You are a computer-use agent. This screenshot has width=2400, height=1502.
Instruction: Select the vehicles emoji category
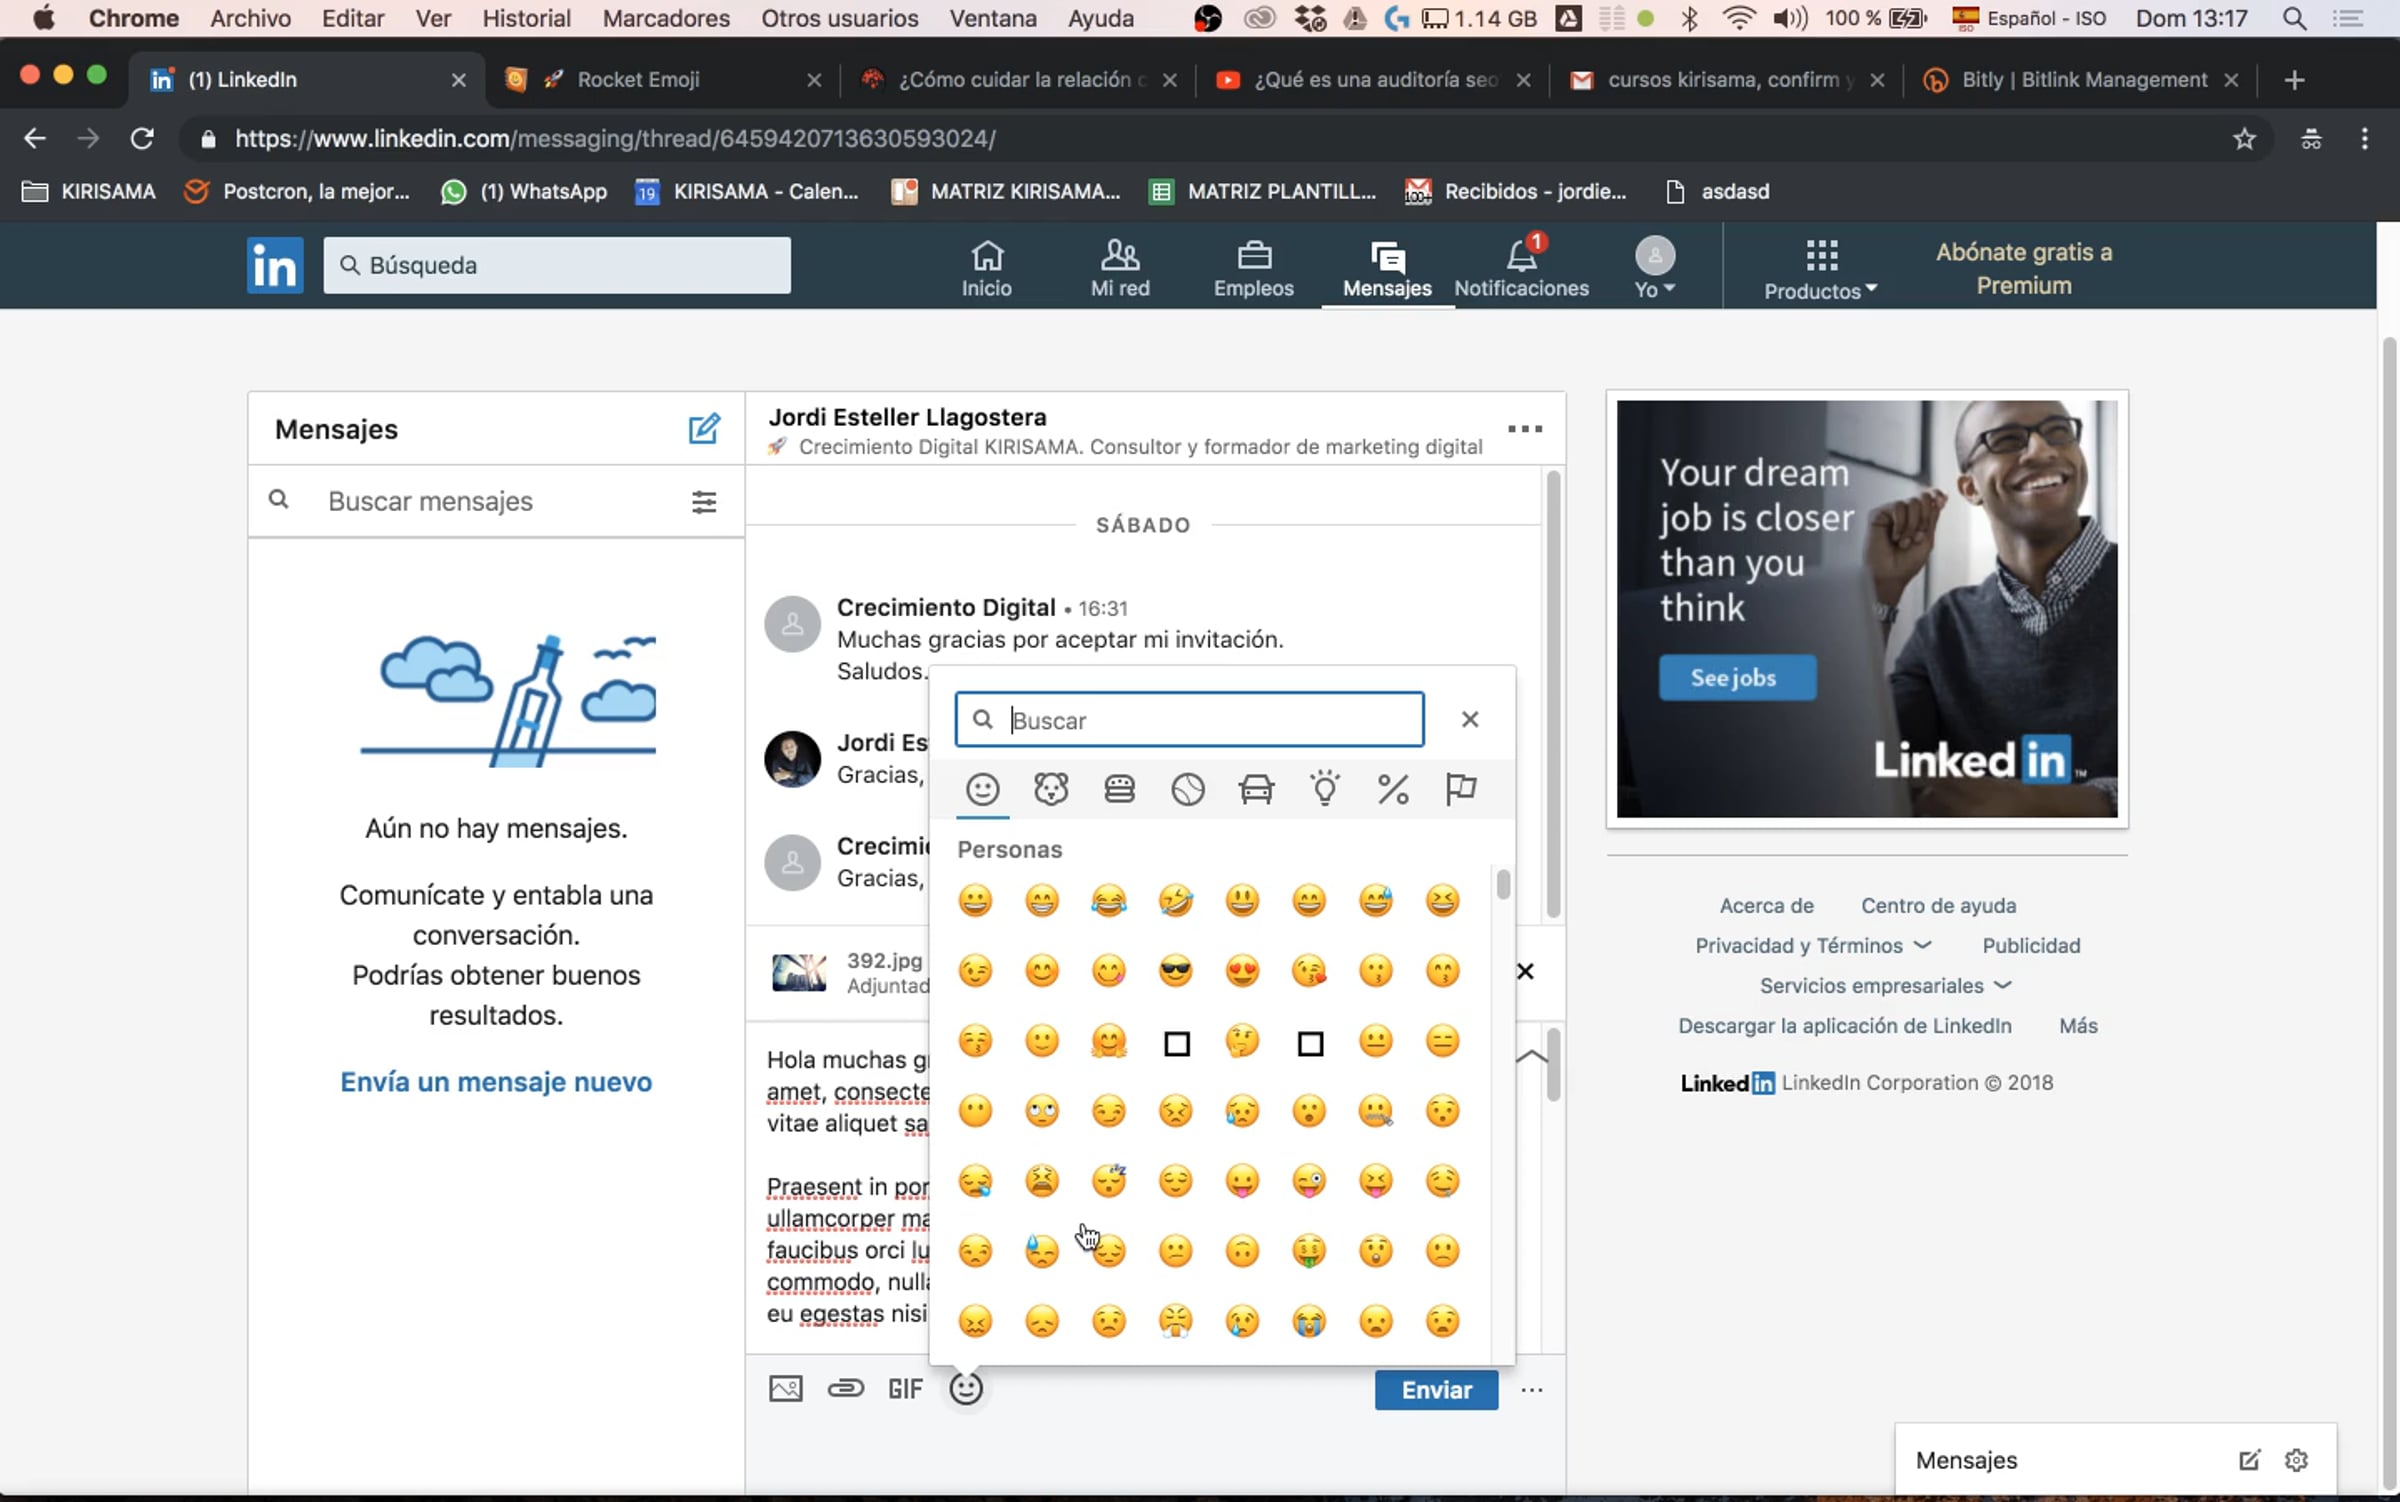pyautogui.click(x=1256, y=789)
